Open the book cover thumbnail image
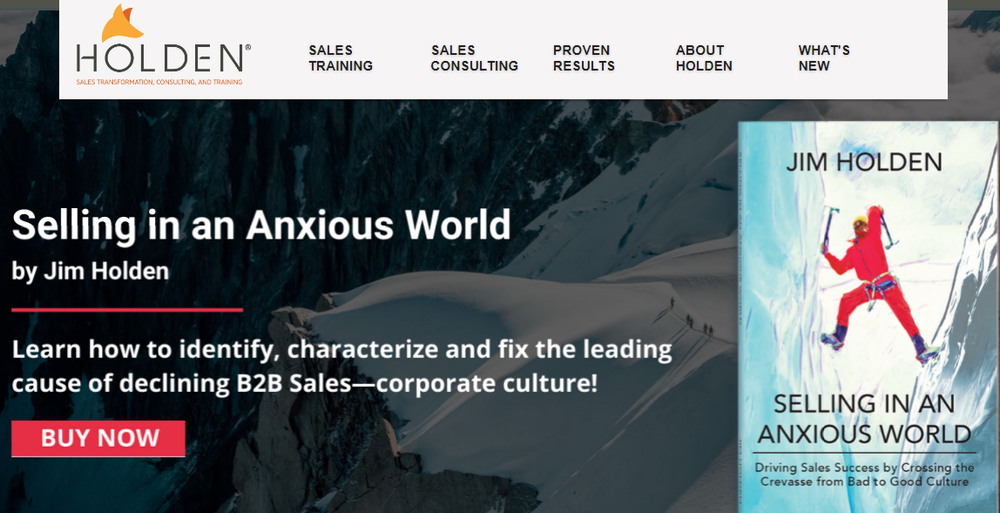The image size is (1000, 513). (x=869, y=317)
